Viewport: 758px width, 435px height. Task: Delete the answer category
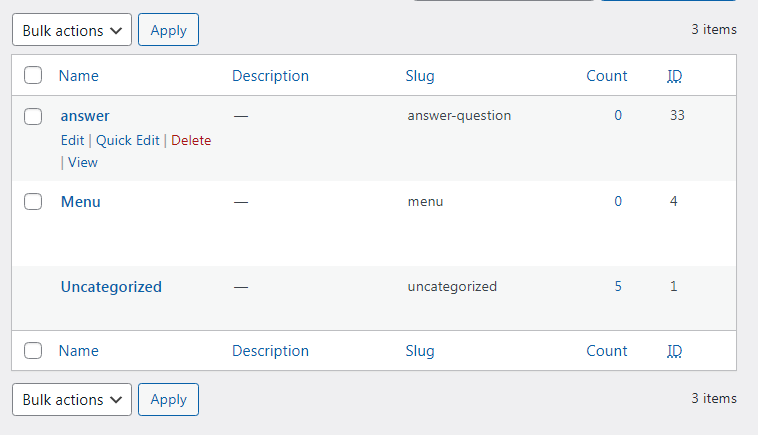191,140
